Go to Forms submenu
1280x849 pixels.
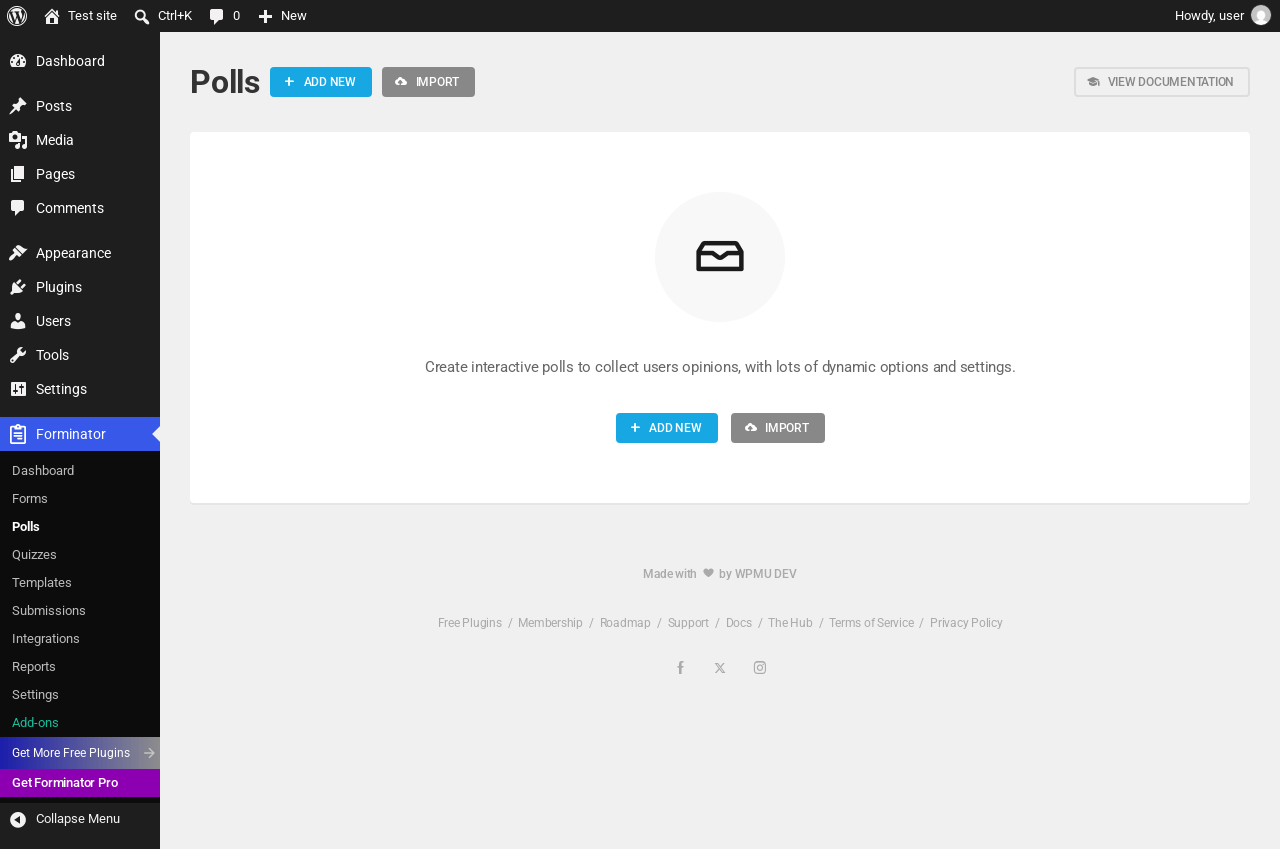point(30,499)
